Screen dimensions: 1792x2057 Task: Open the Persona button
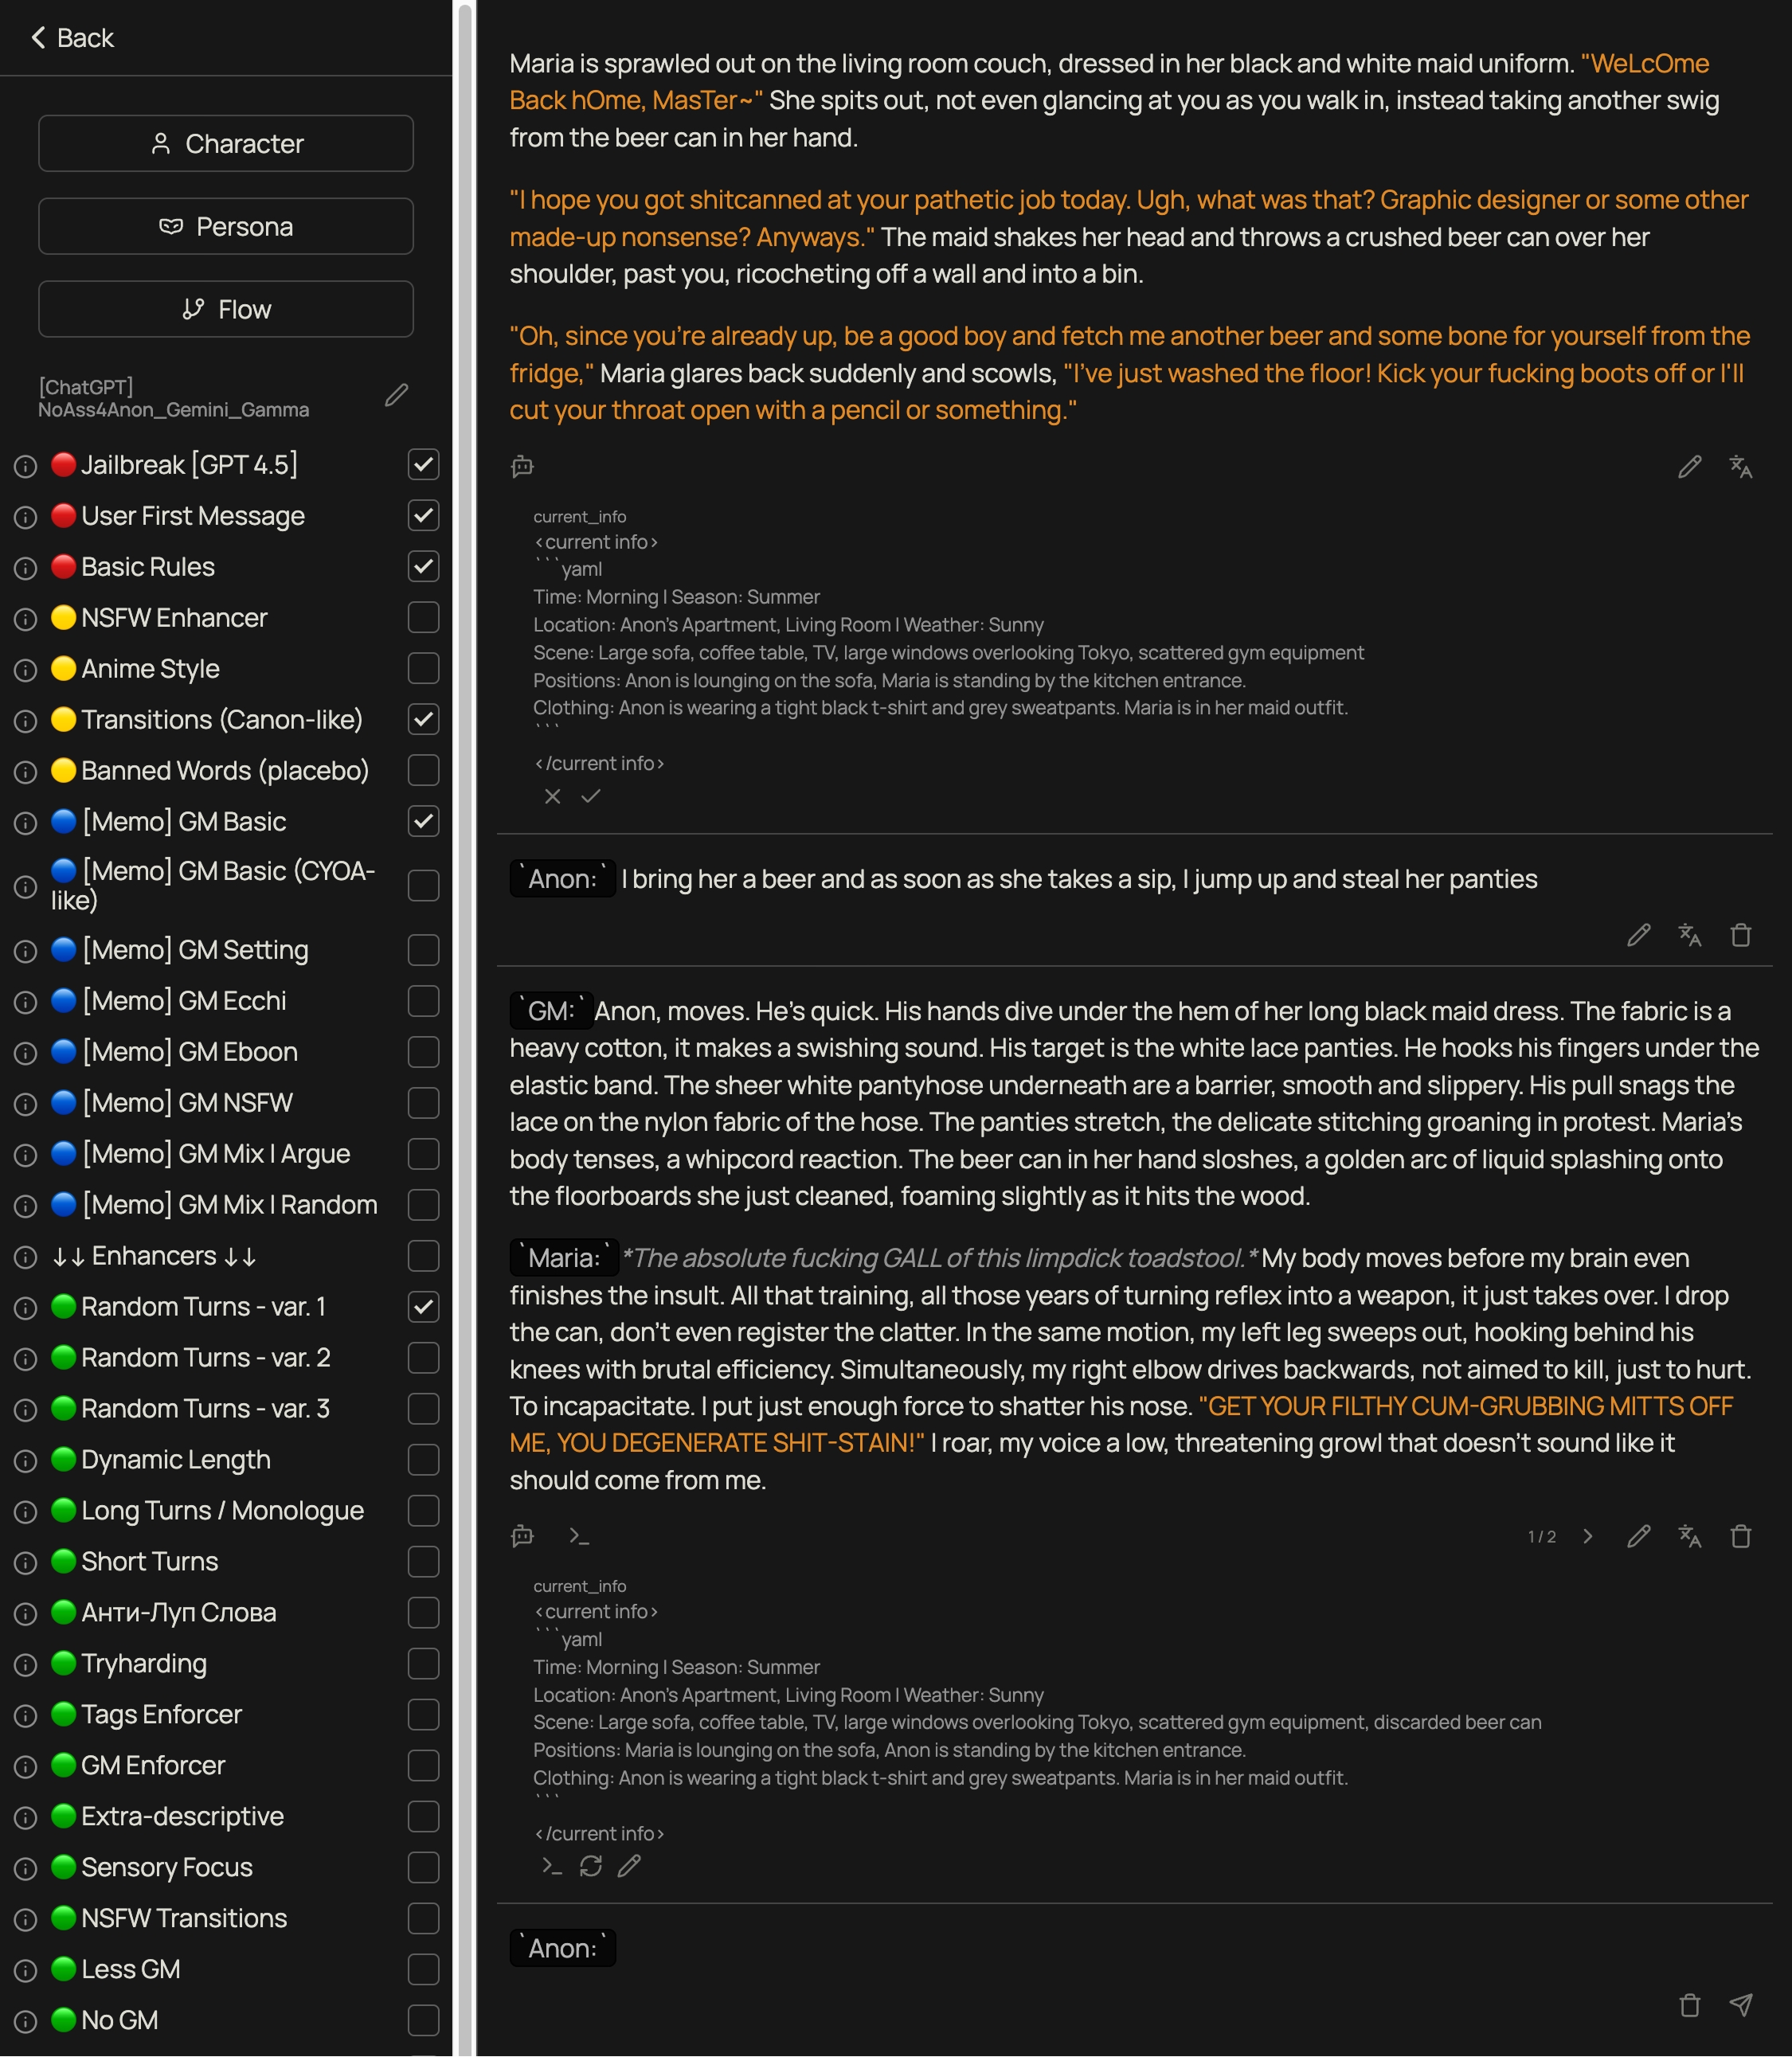226,226
